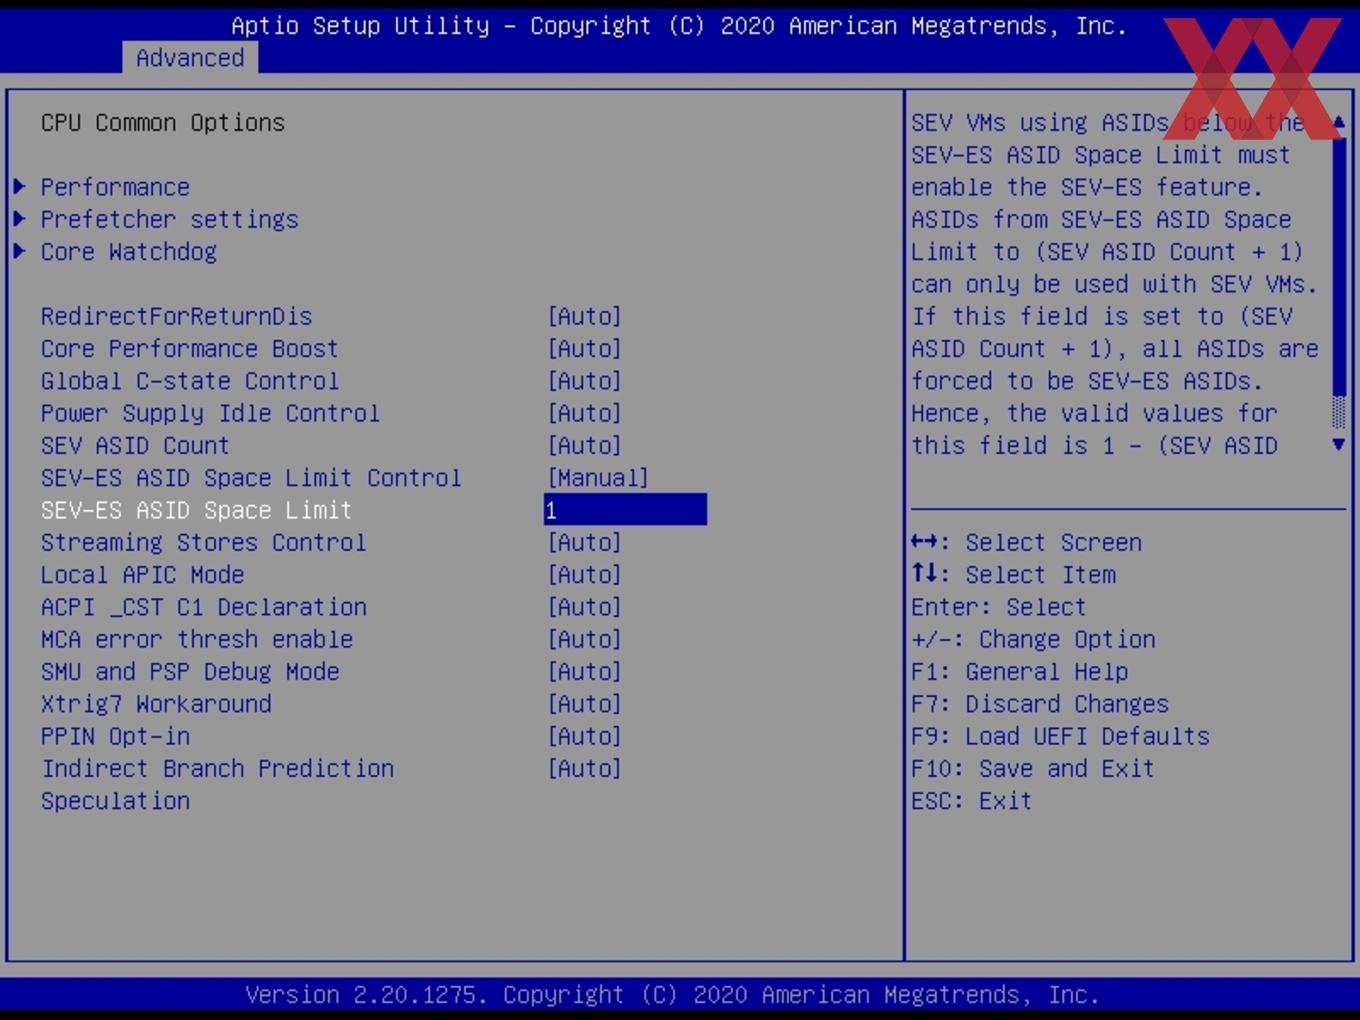Change RedirectForReturnDis Auto value
This screenshot has width=1360, height=1020.
pyautogui.click(x=584, y=316)
